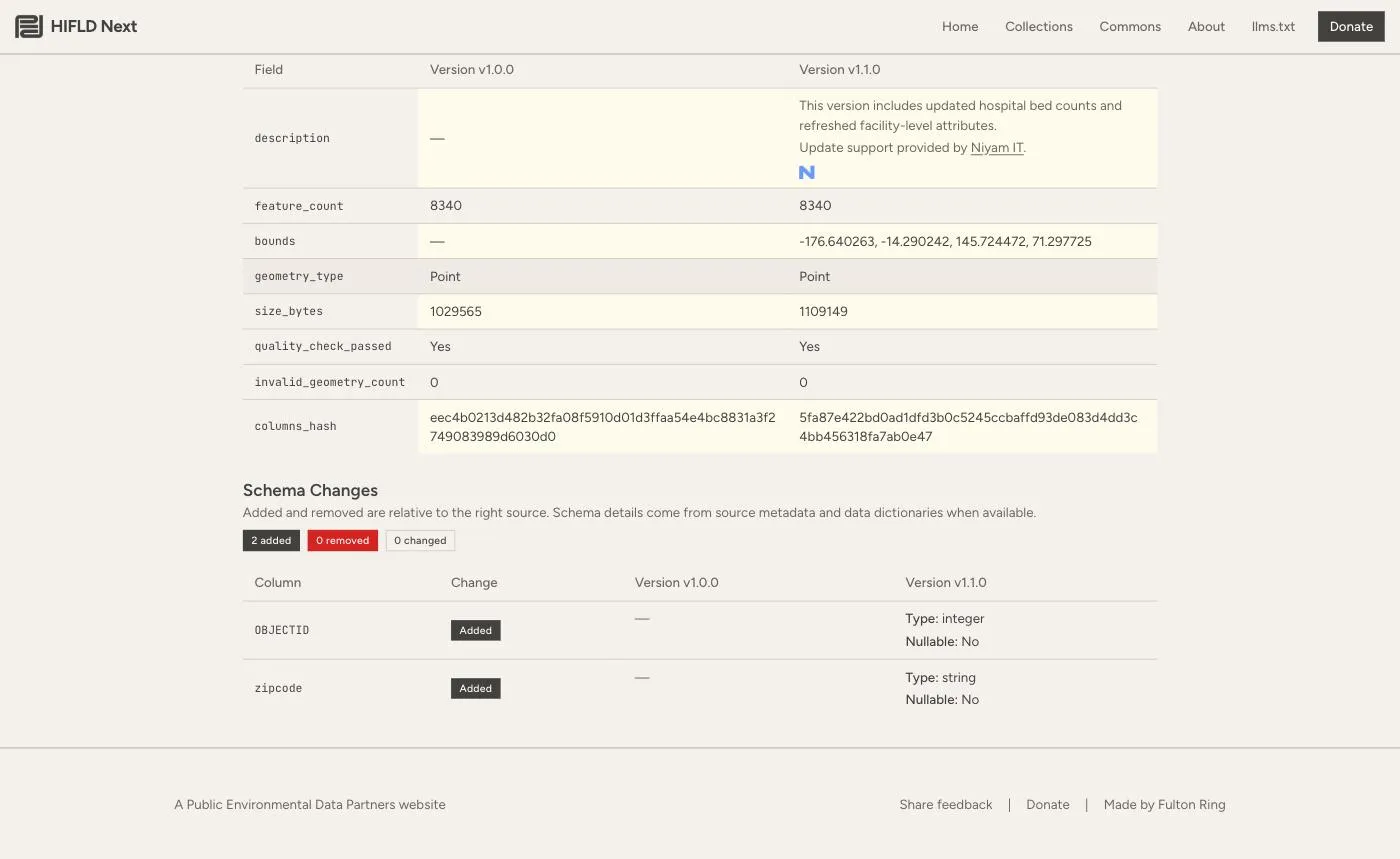This screenshot has height=859, width=1400.
Task: Open the llms.txt link
Action: (x=1273, y=27)
